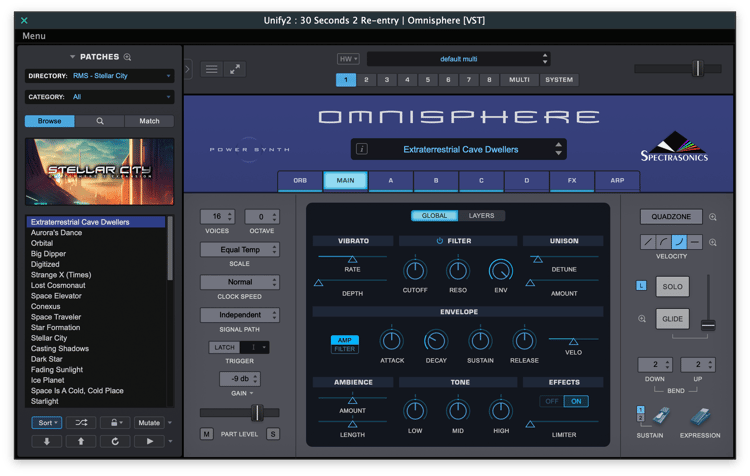The image size is (750, 476).
Task: Switch to the ARP tab
Action: (617, 181)
